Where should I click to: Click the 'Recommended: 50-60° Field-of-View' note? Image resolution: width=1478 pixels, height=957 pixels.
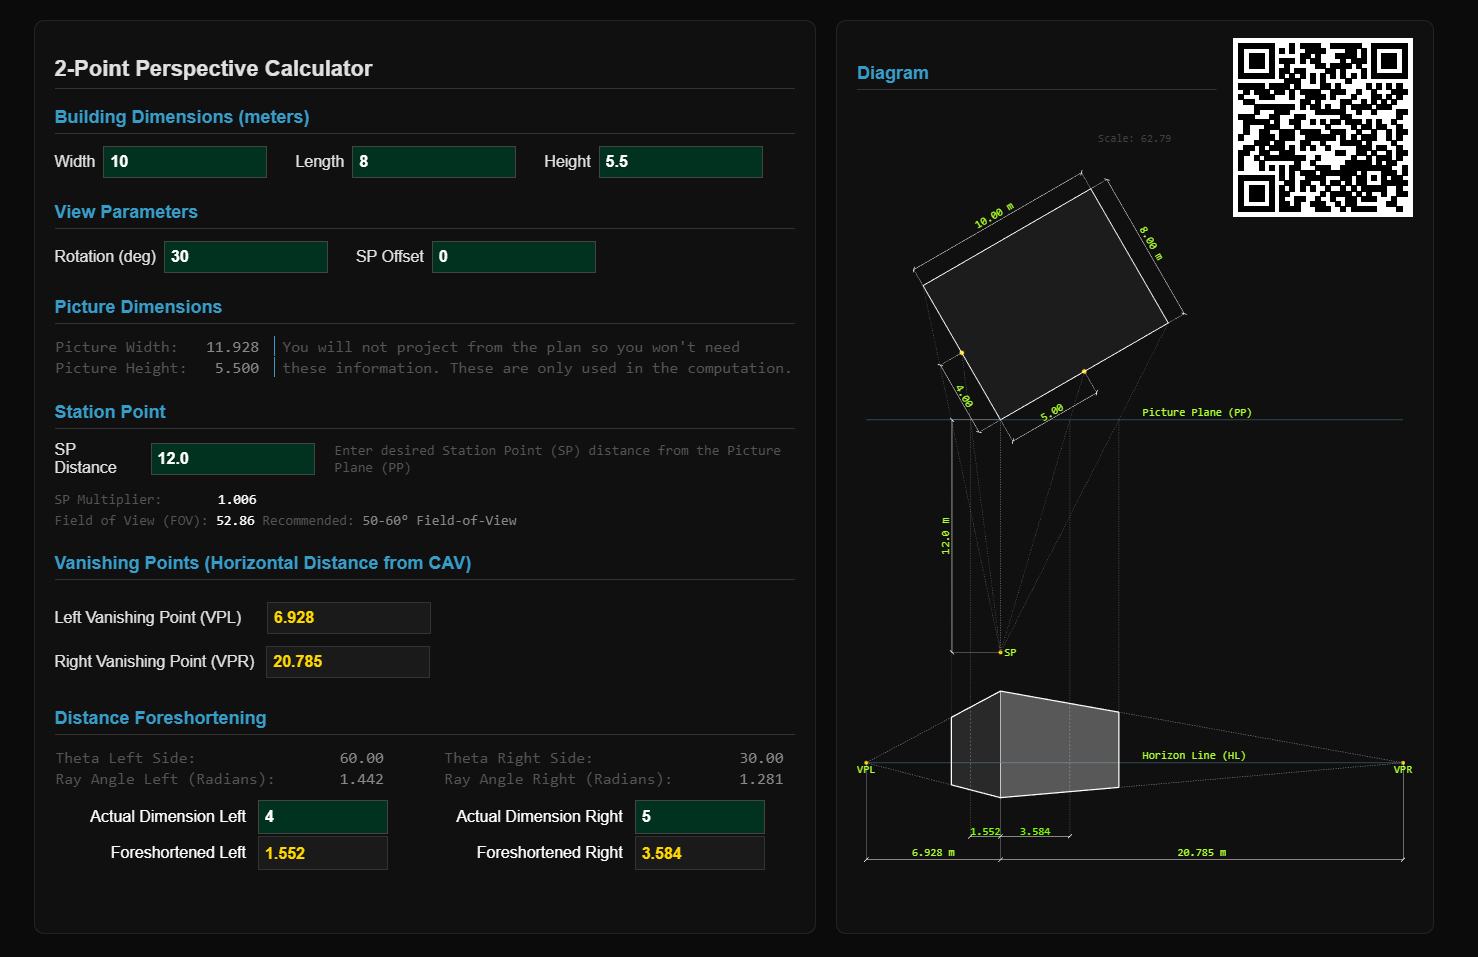(x=390, y=520)
